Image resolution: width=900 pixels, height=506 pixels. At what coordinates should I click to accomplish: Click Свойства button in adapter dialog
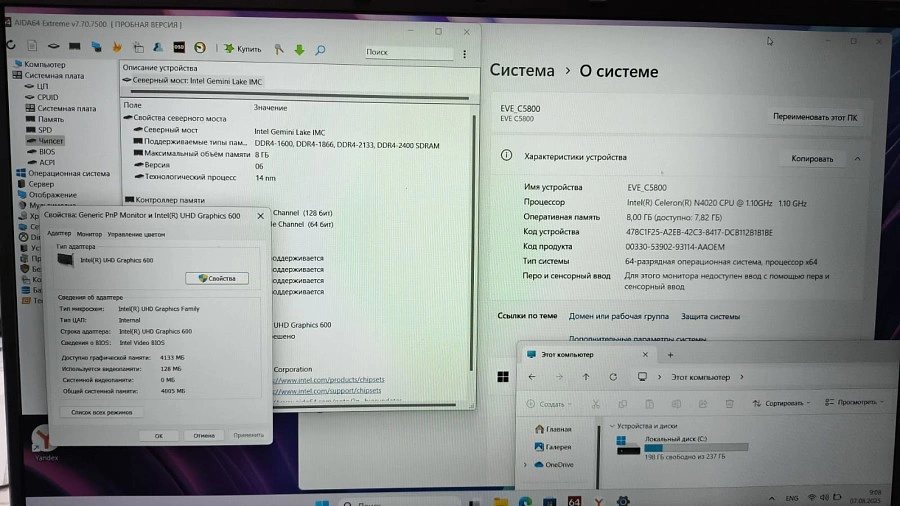pyautogui.click(x=217, y=278)
